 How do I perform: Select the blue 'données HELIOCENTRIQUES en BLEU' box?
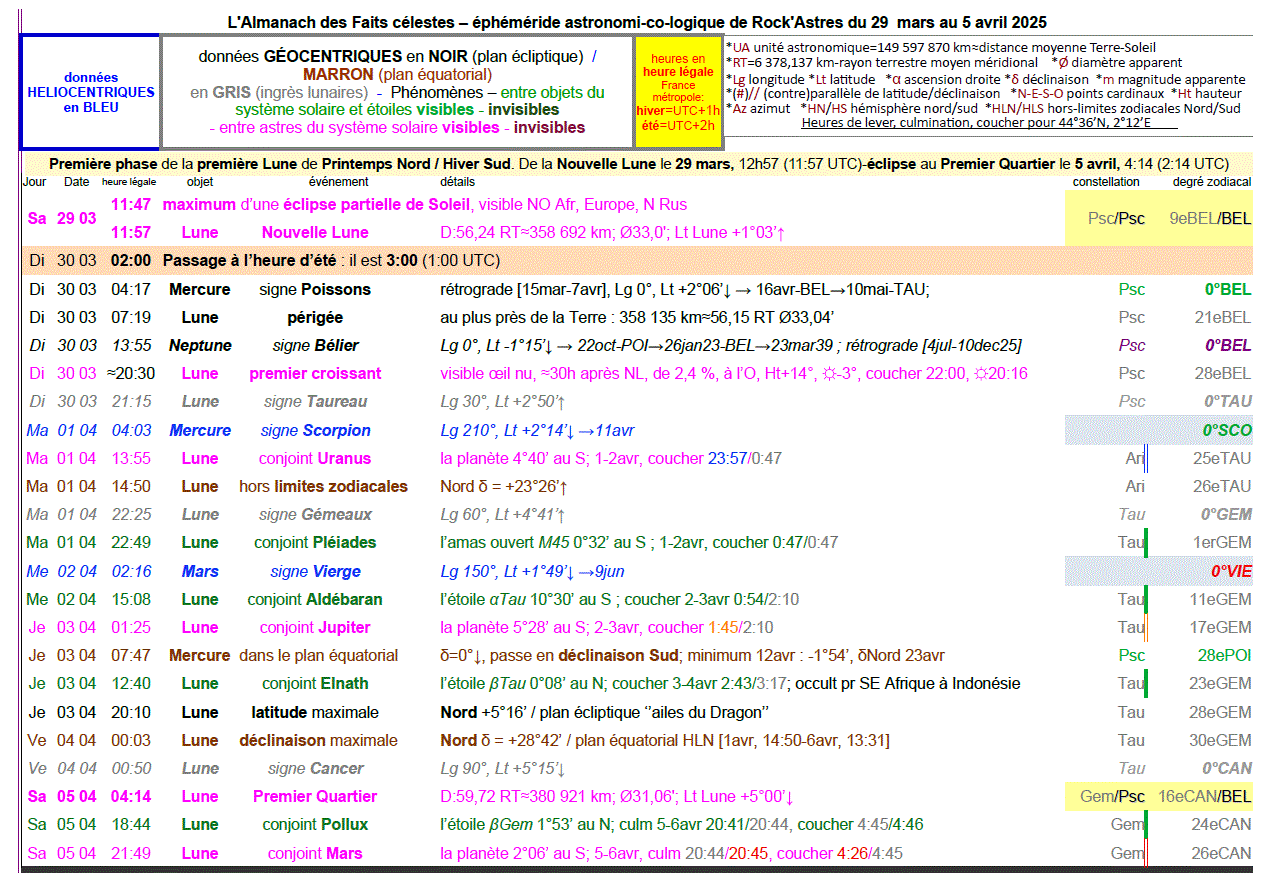[91, 92]
